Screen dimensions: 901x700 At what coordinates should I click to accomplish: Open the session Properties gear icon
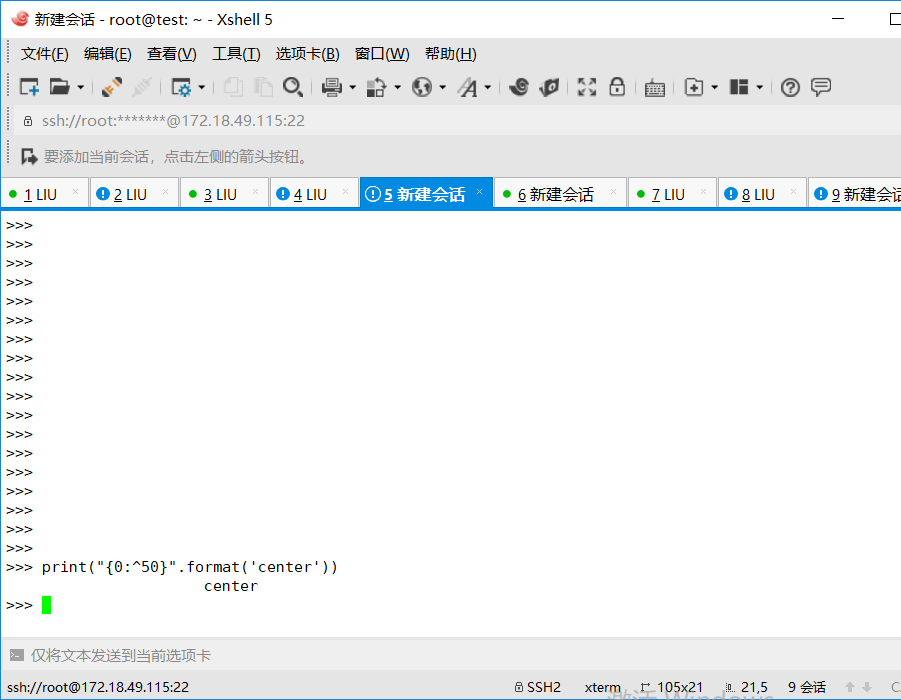click(x=181, y=87)
